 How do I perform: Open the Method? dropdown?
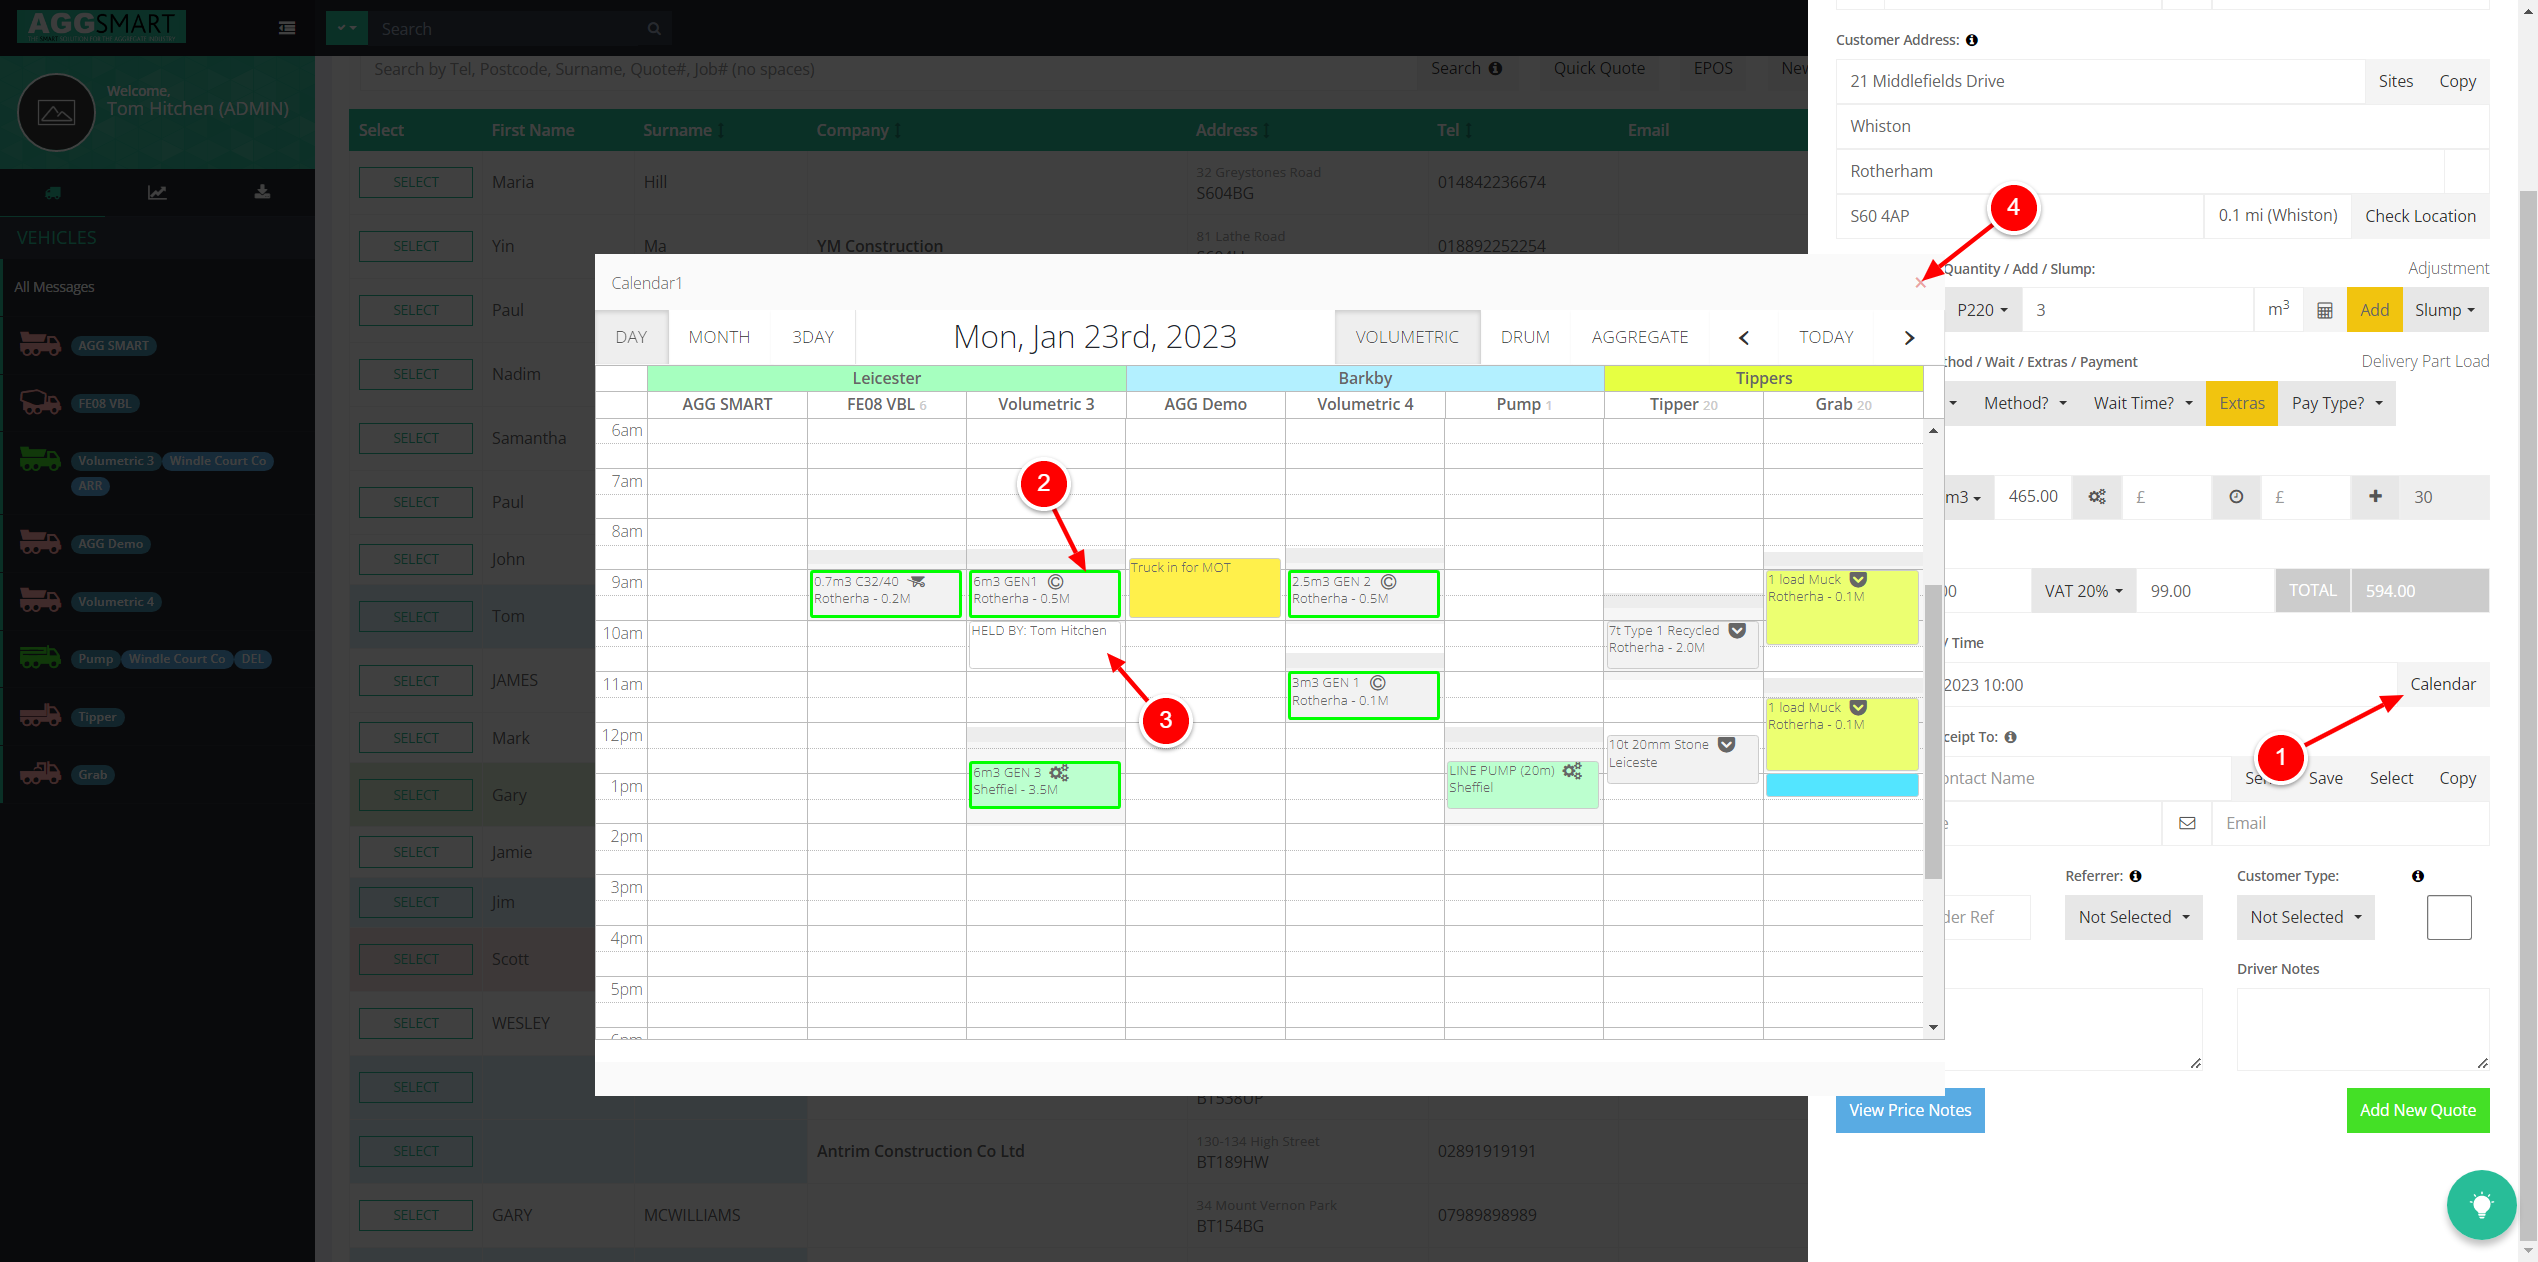click(x=2024, y=403)
